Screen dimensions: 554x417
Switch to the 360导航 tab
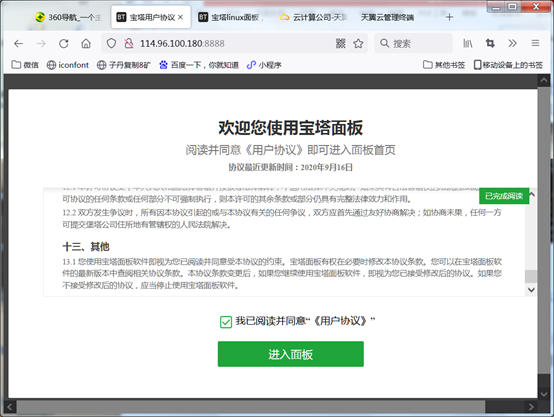coord(69,17)
